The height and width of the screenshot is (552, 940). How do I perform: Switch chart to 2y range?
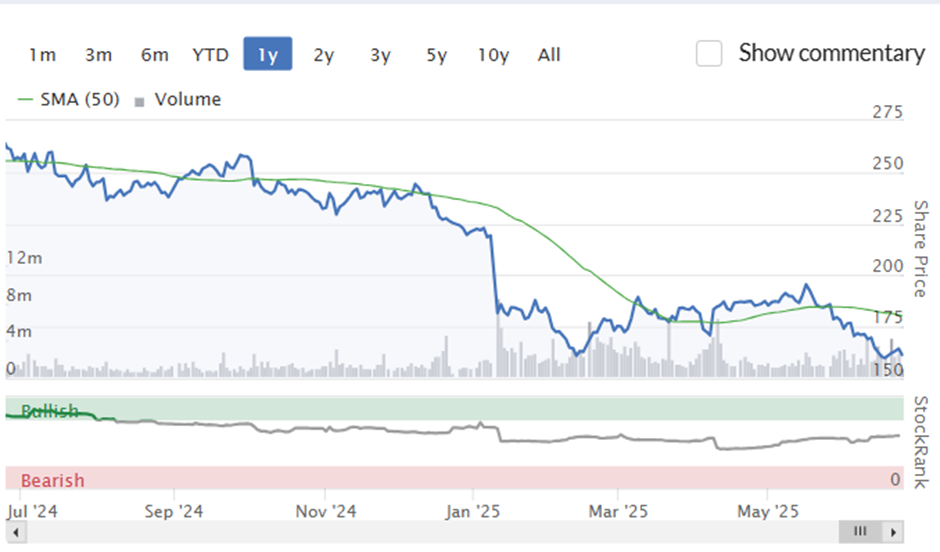tap(324, 55)
